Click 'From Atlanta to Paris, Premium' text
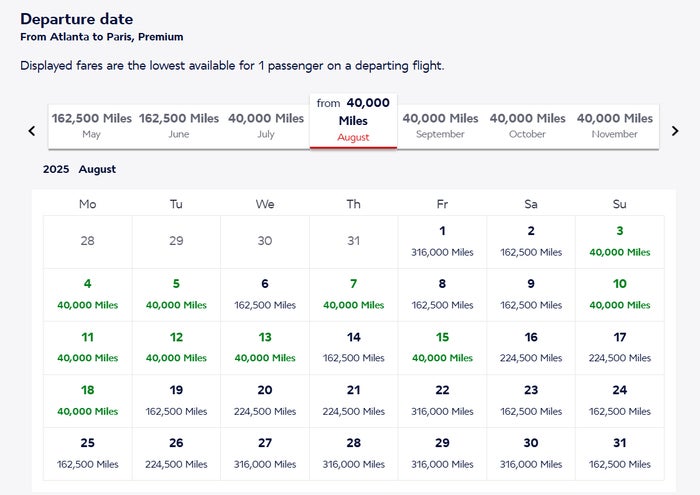Screen dimensions: 700x495 point(102,37)
